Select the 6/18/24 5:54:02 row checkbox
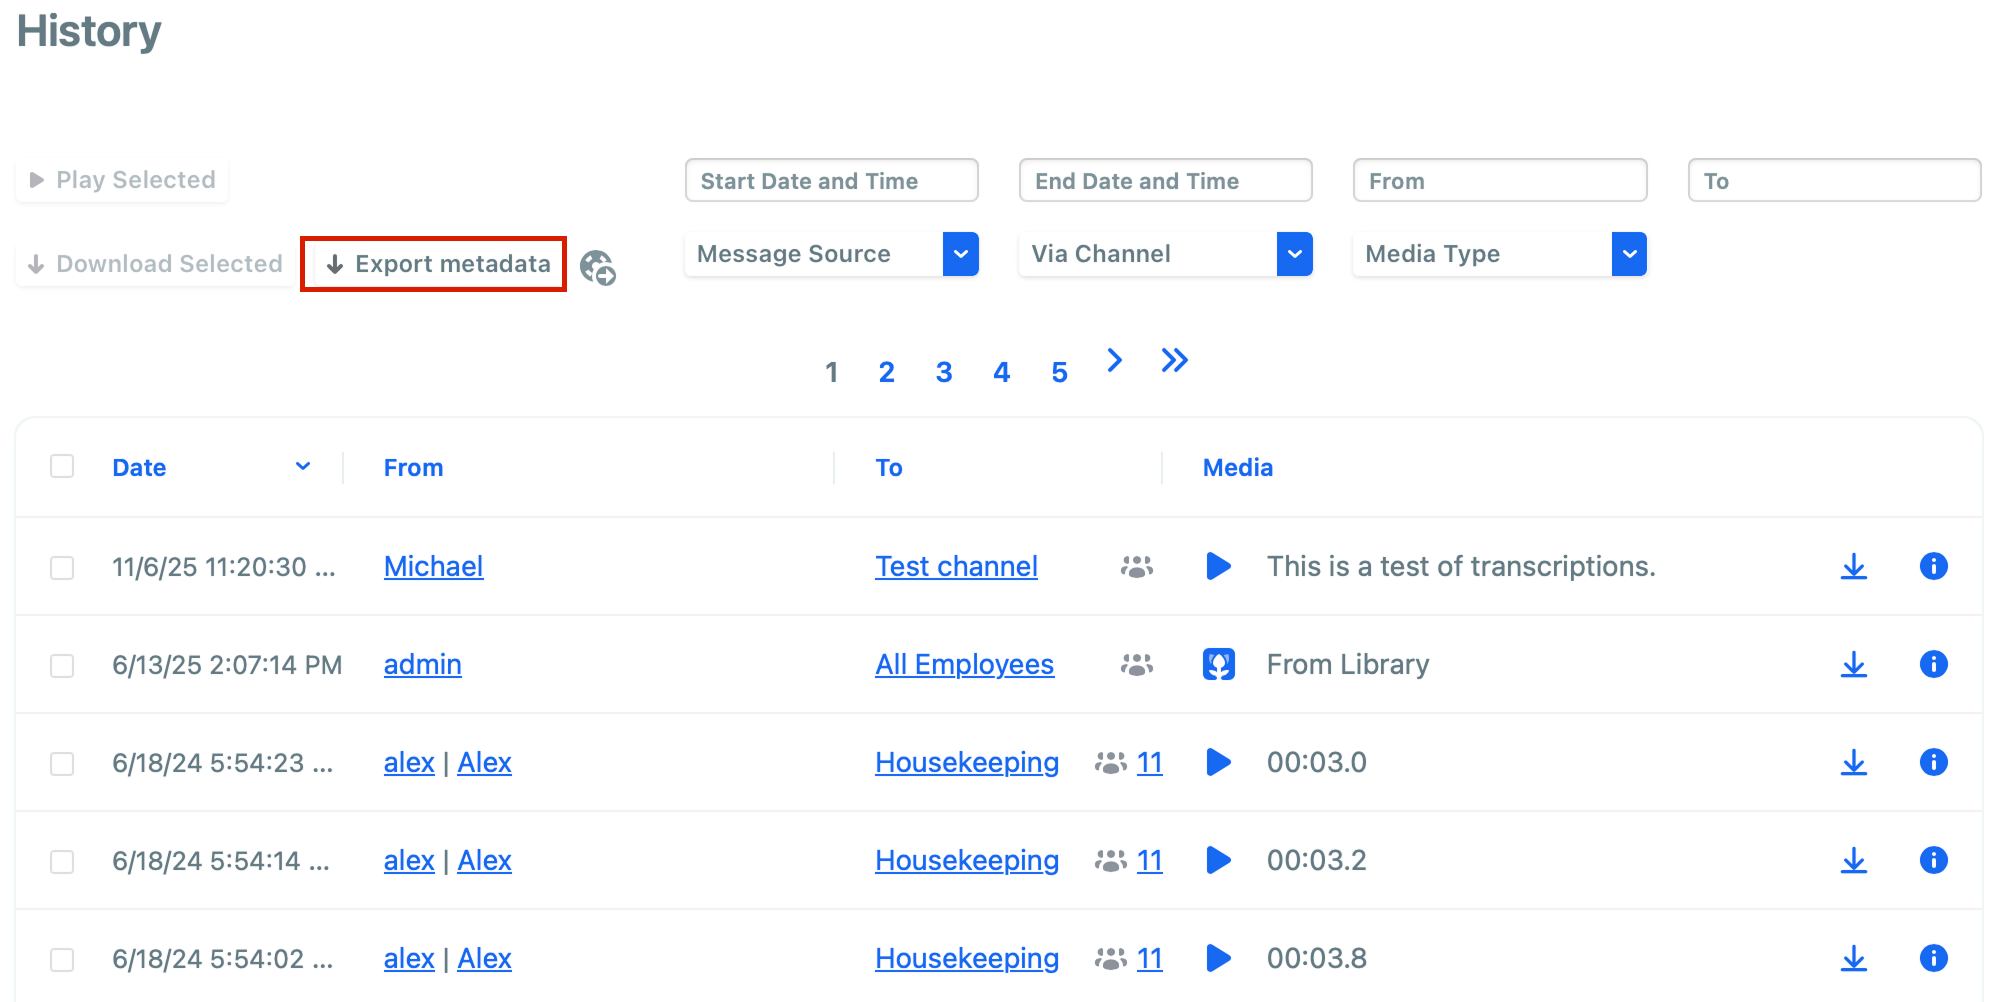 [62, 960]
